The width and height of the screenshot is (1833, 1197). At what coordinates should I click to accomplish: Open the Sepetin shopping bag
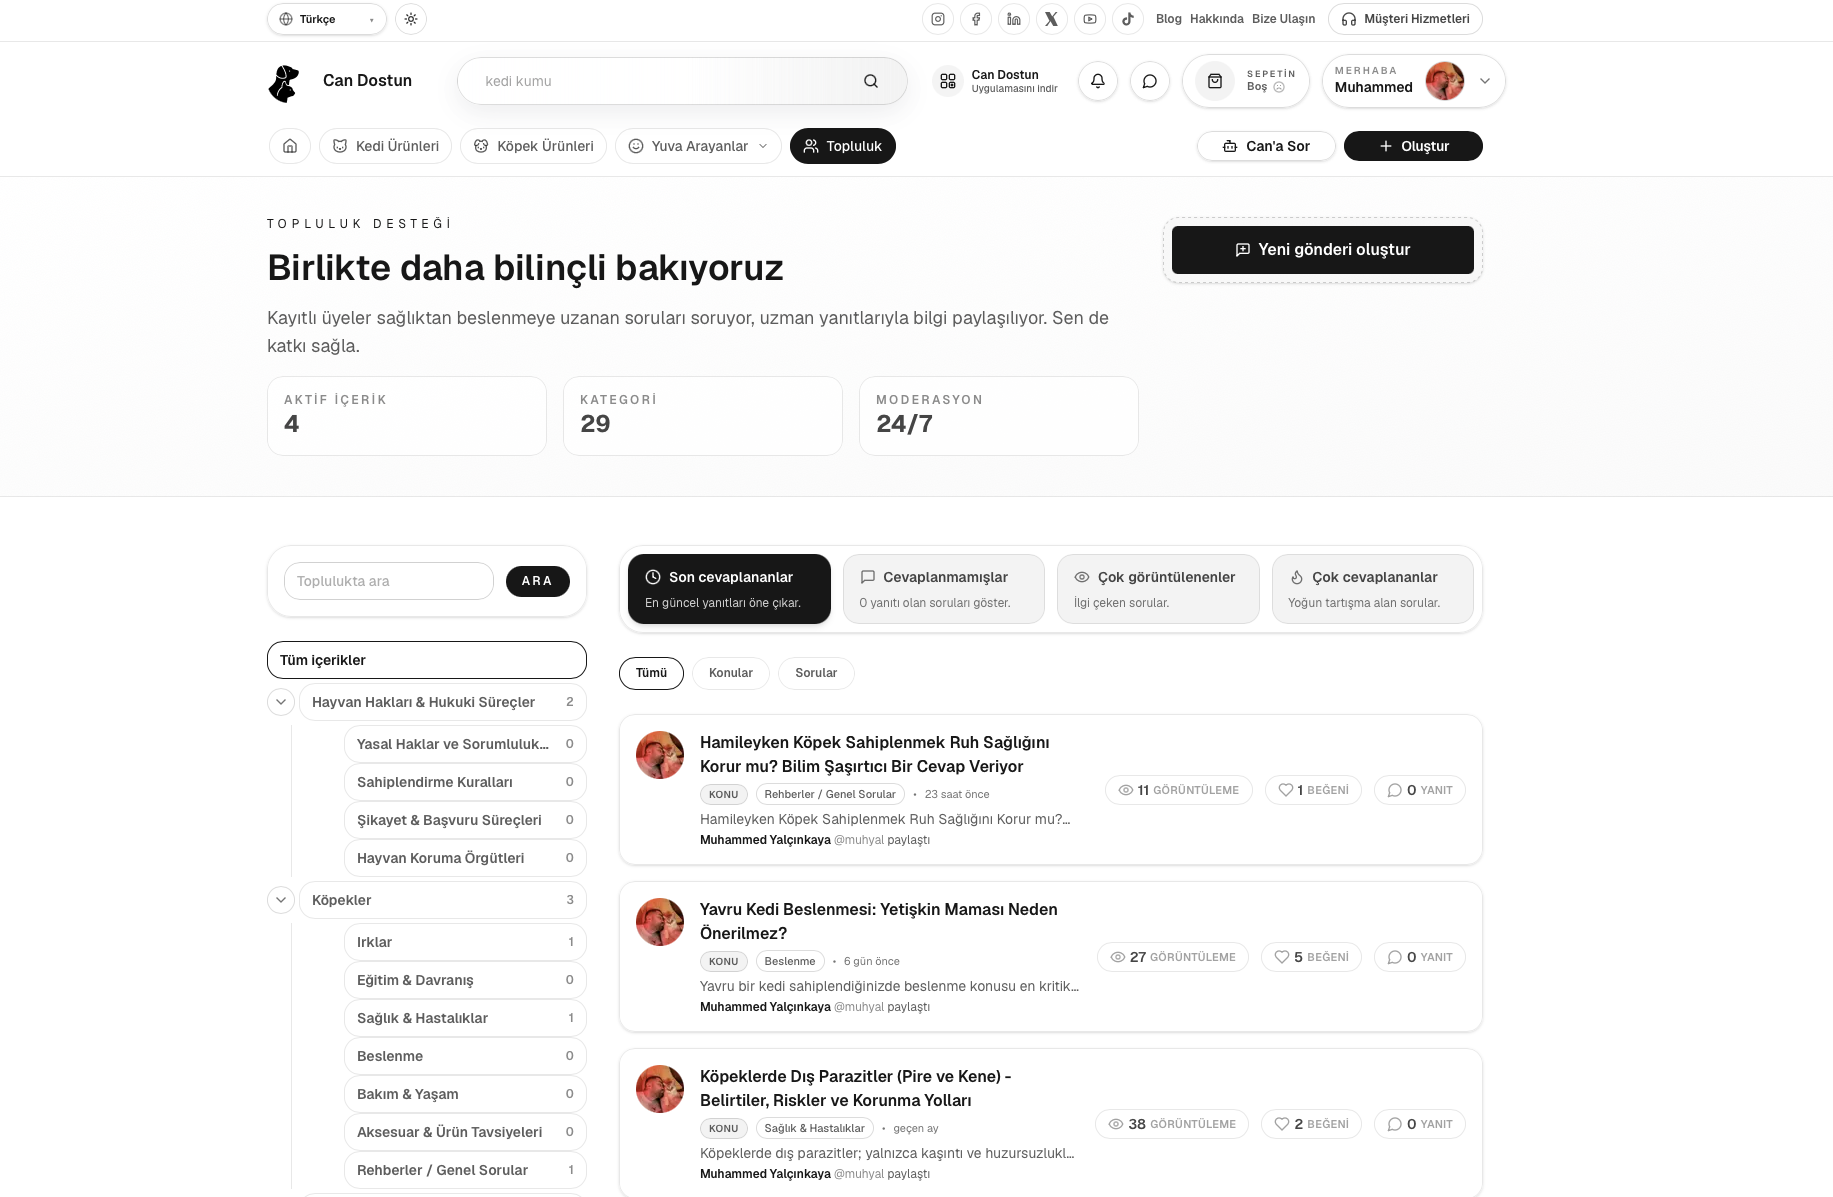(x=1246, y=81)
